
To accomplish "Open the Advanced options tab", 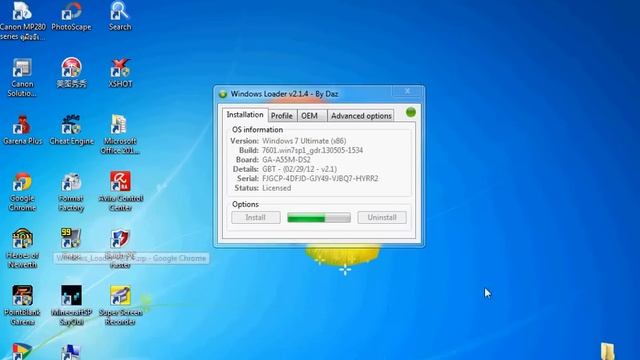I will (361, 116).
